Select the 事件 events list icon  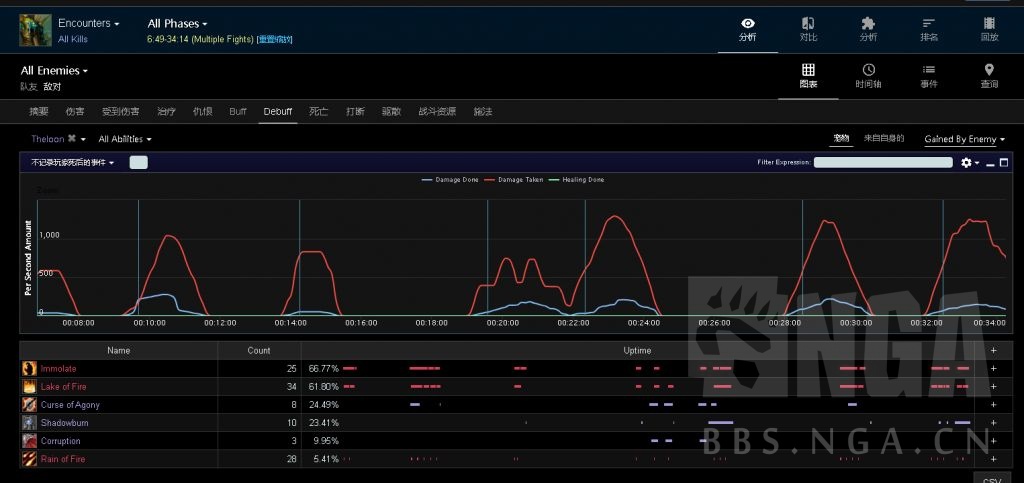pyautogui.click(x=929, y=75)
